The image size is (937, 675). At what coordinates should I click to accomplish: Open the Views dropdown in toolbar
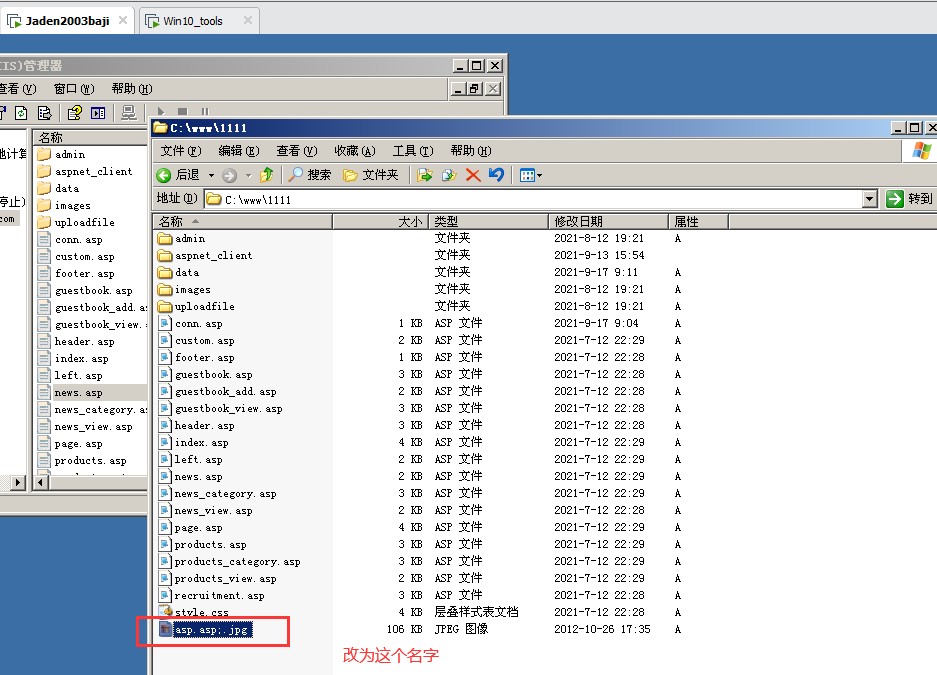(531, 175)
